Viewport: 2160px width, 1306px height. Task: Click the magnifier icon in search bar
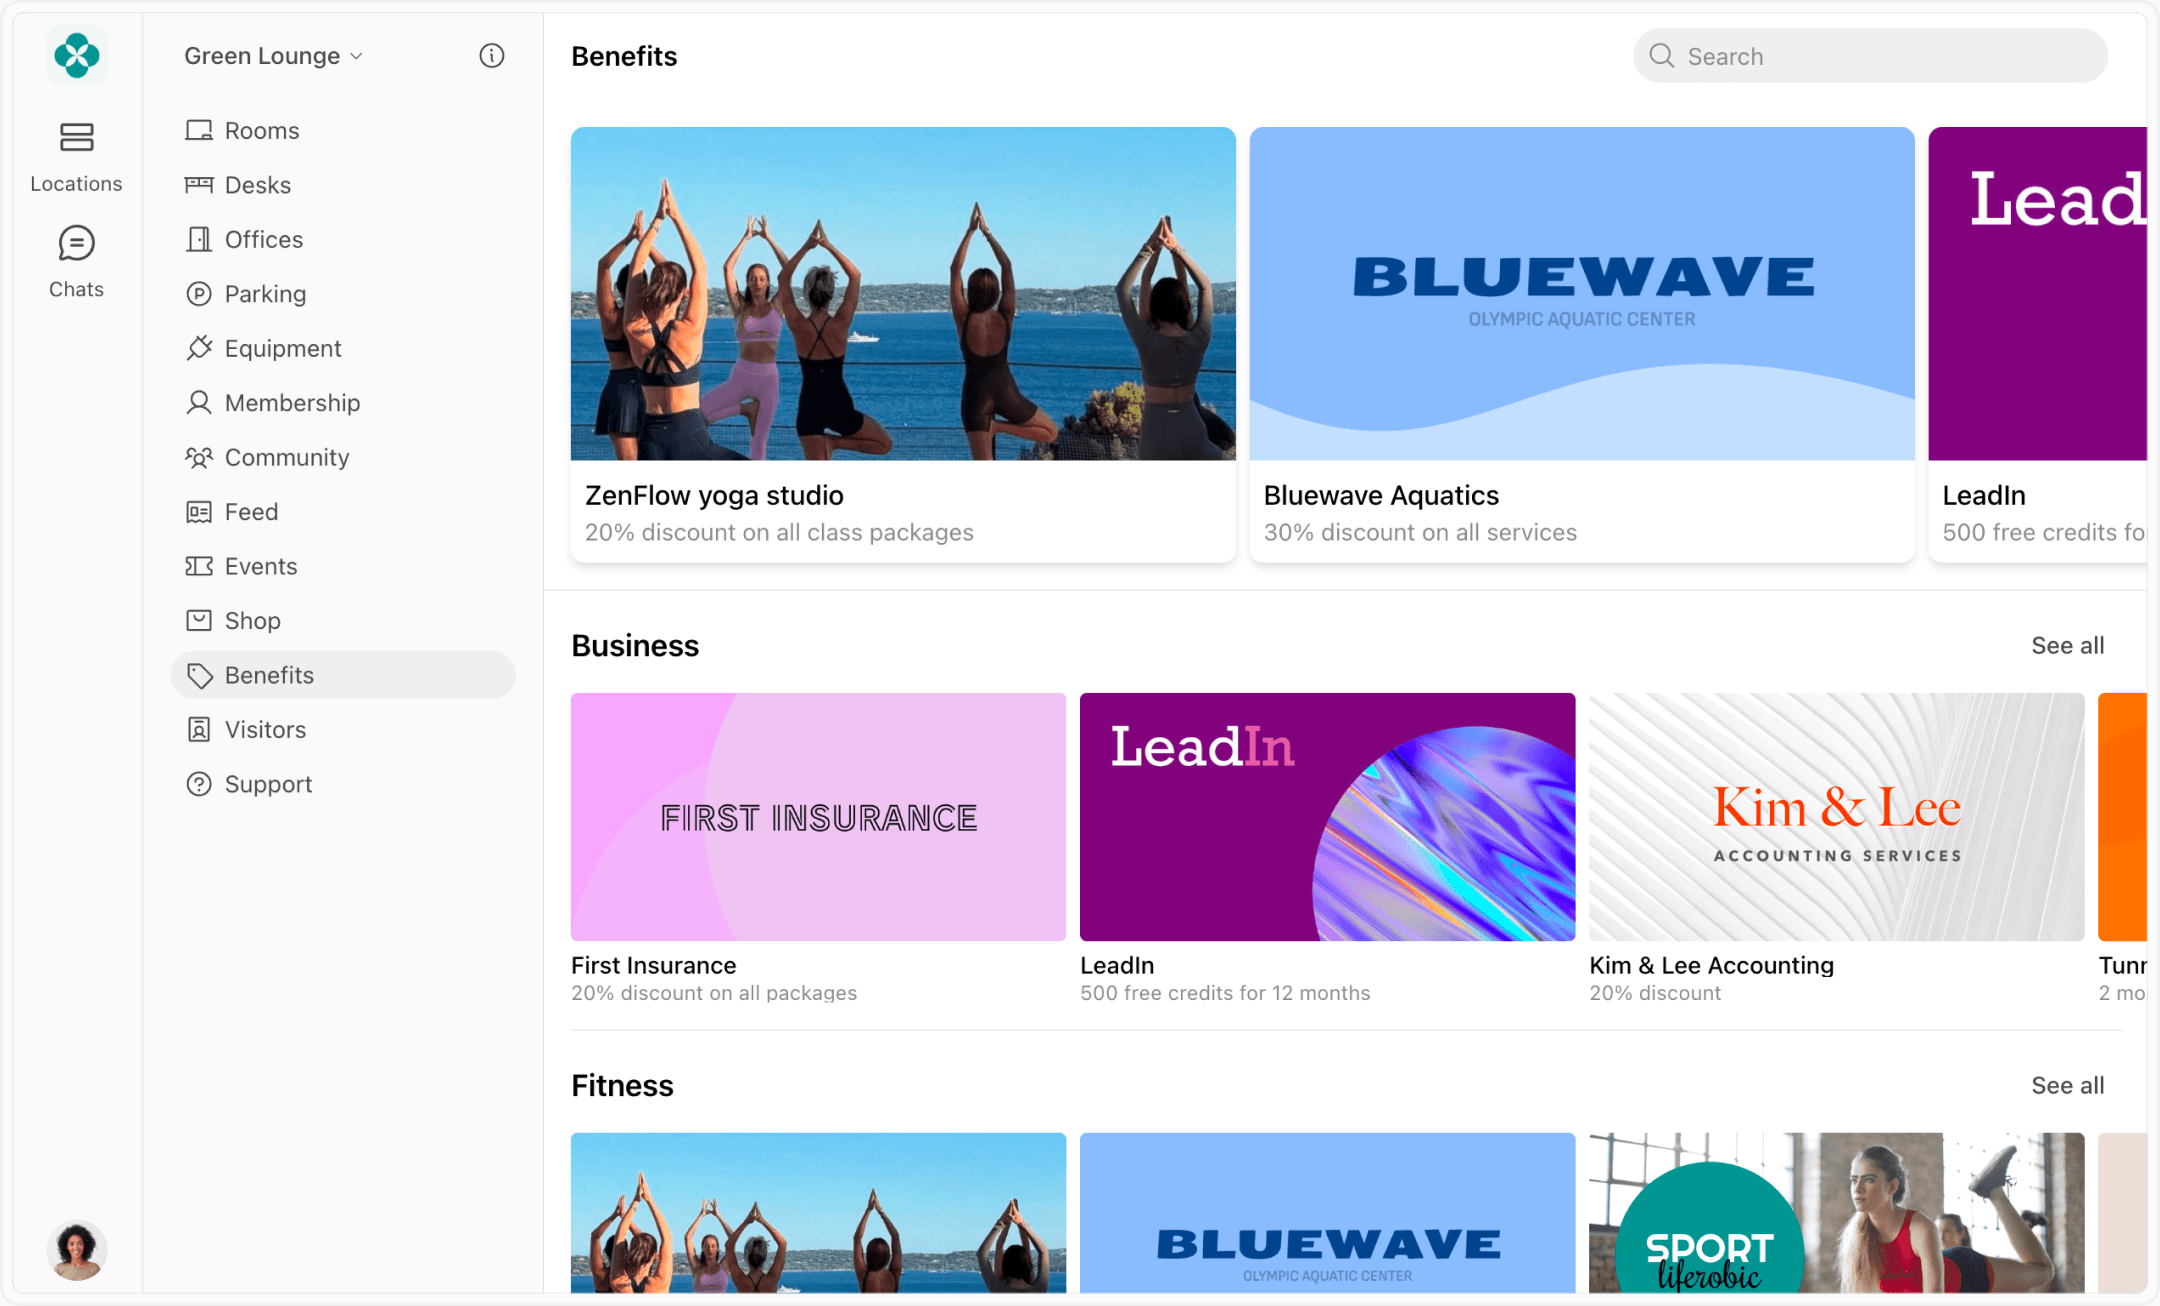(1661, 56)
